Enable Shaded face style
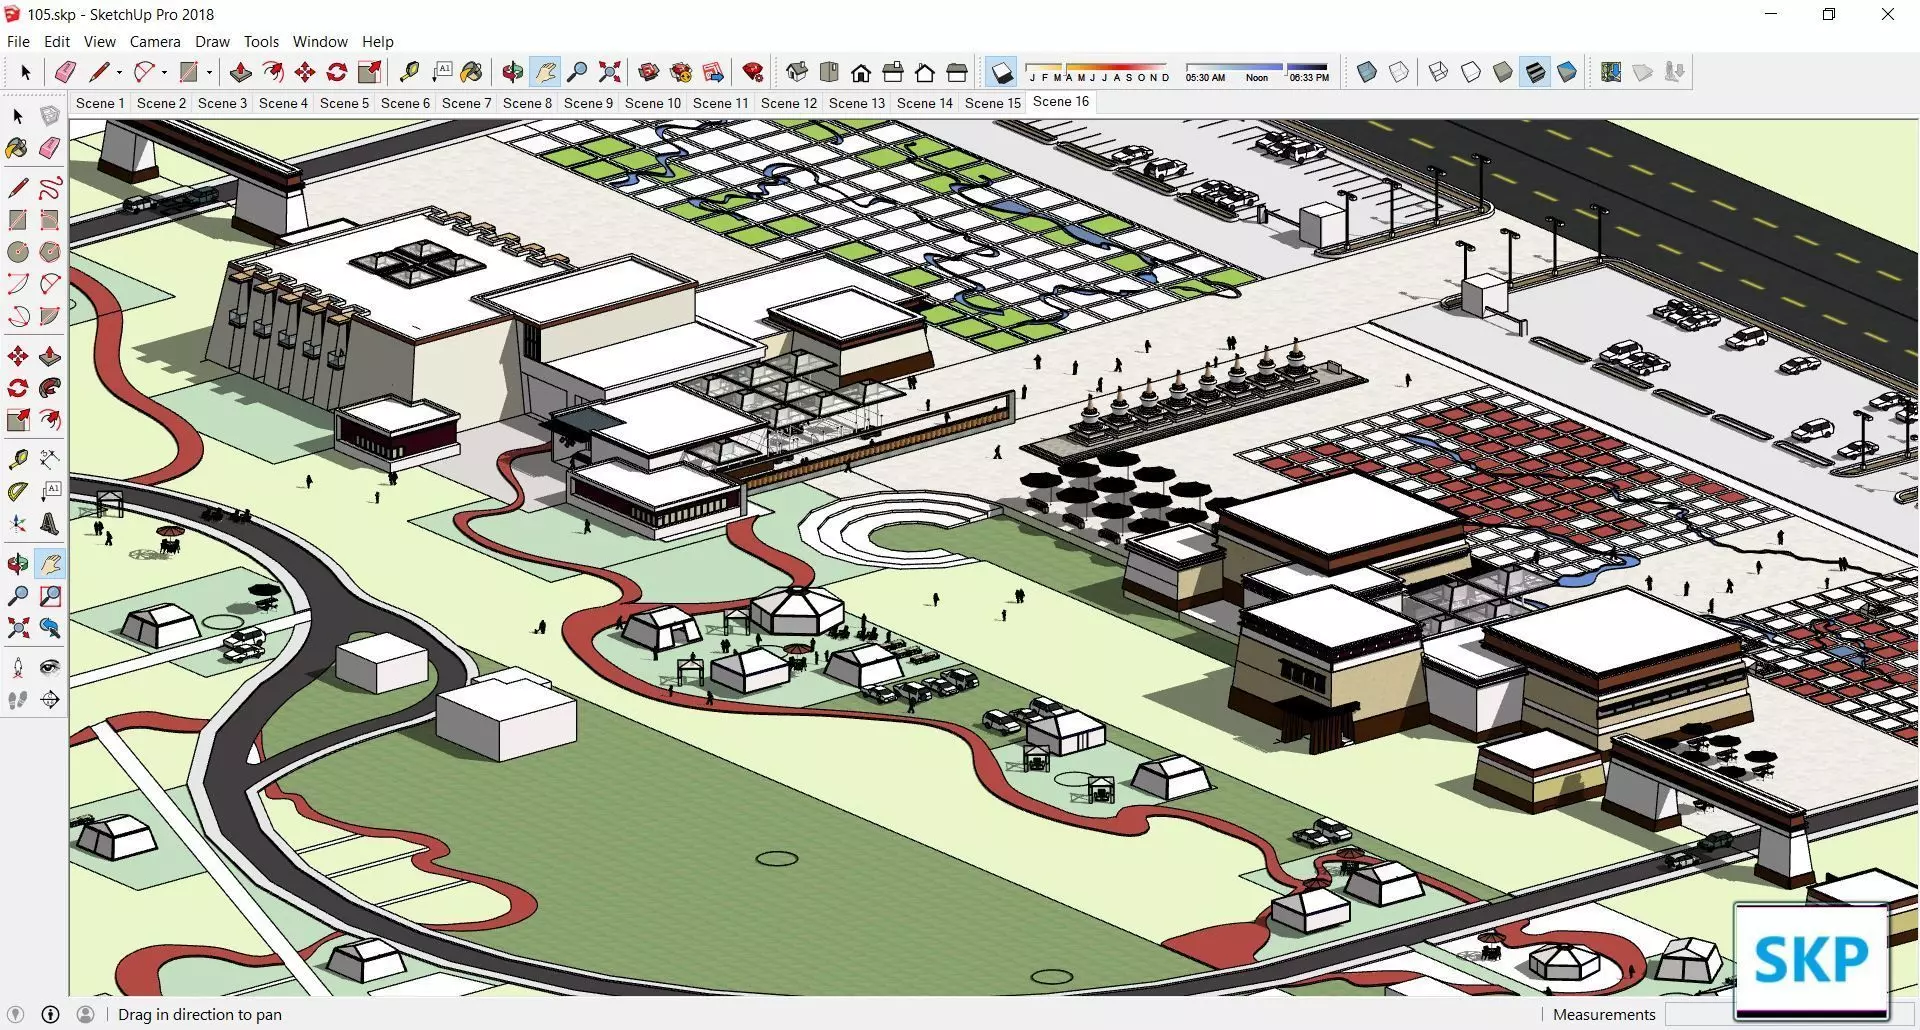 point(1503,72)
